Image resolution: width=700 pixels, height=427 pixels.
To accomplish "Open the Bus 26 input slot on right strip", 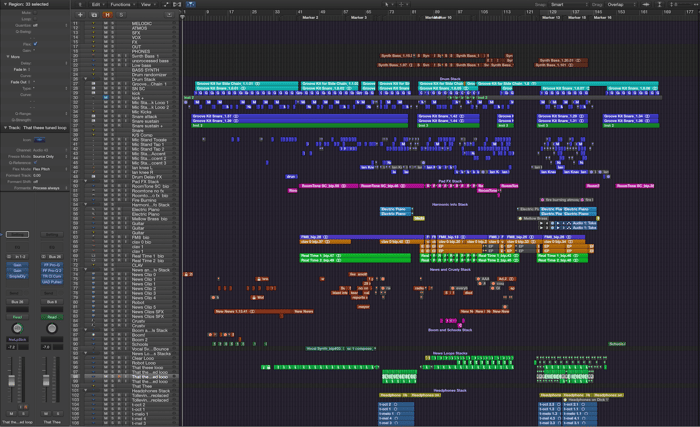I will (55, 256).
